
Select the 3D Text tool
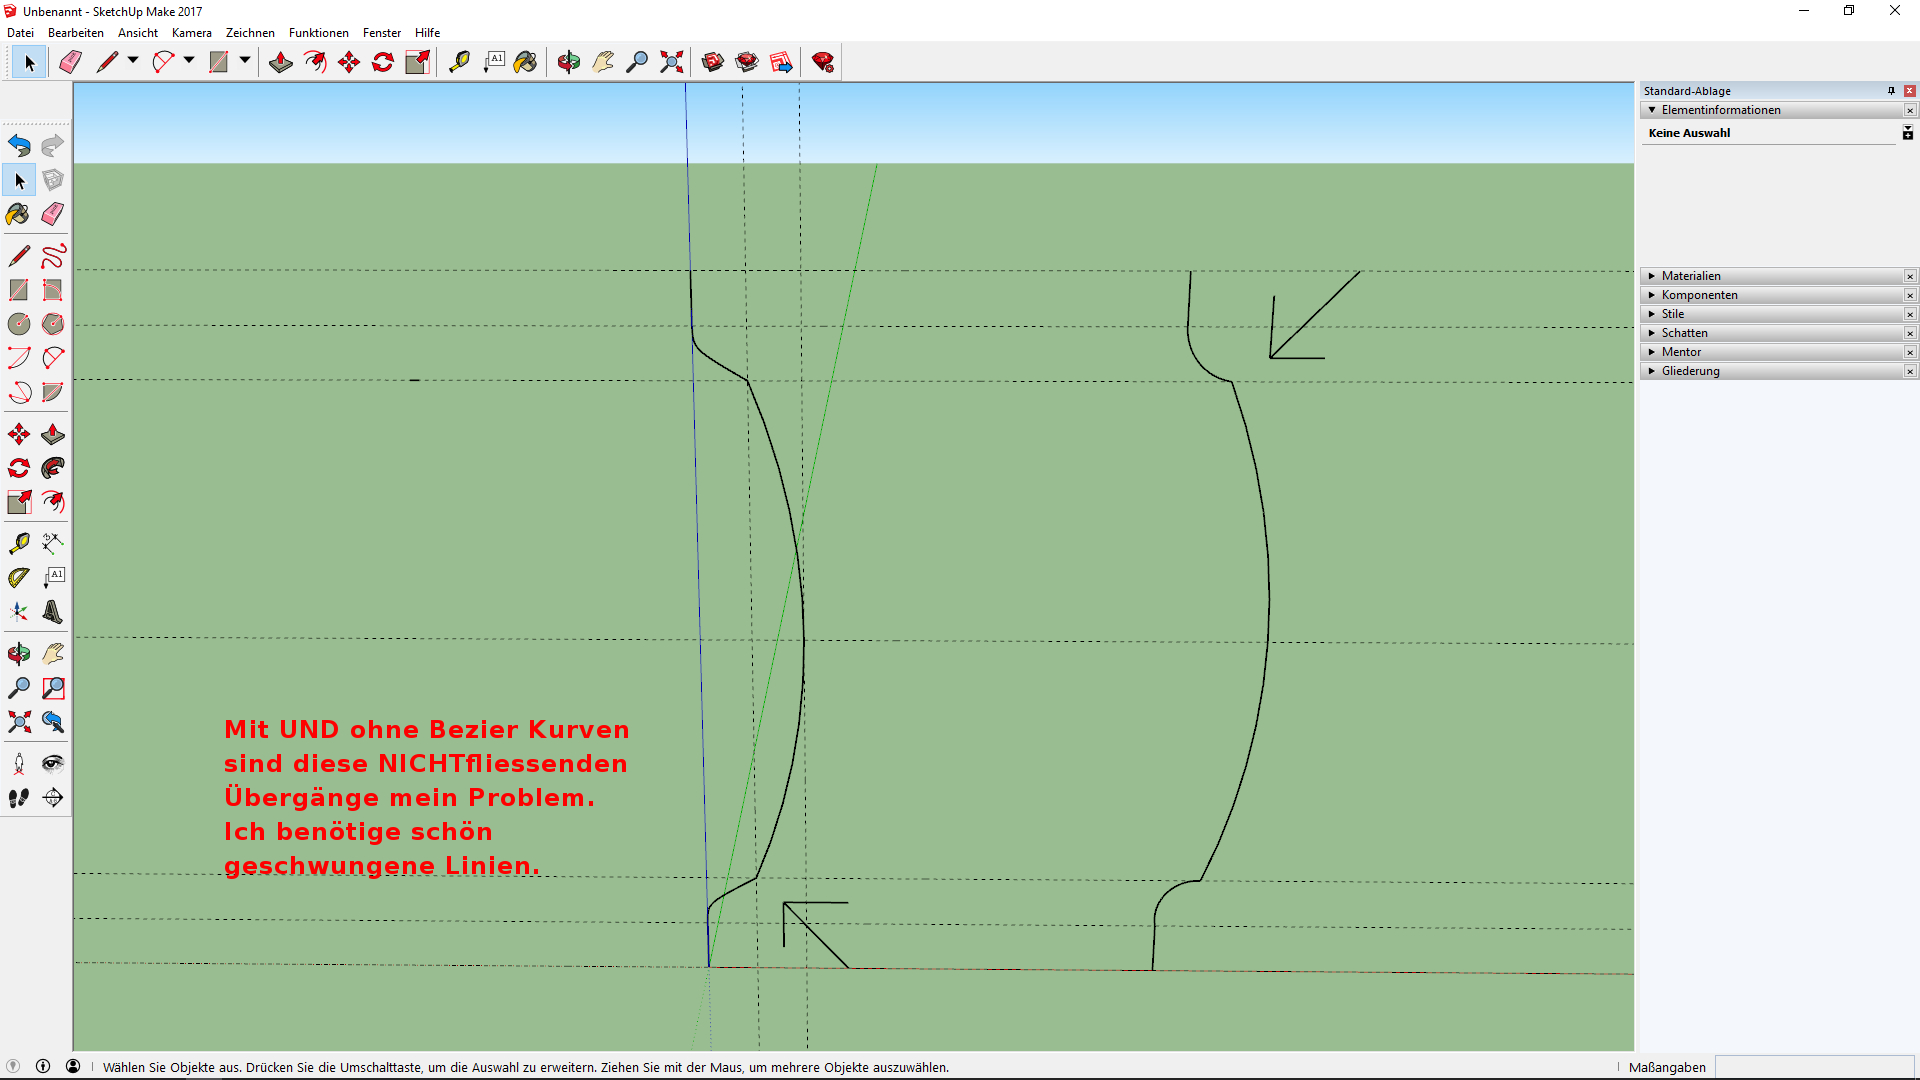53,611
